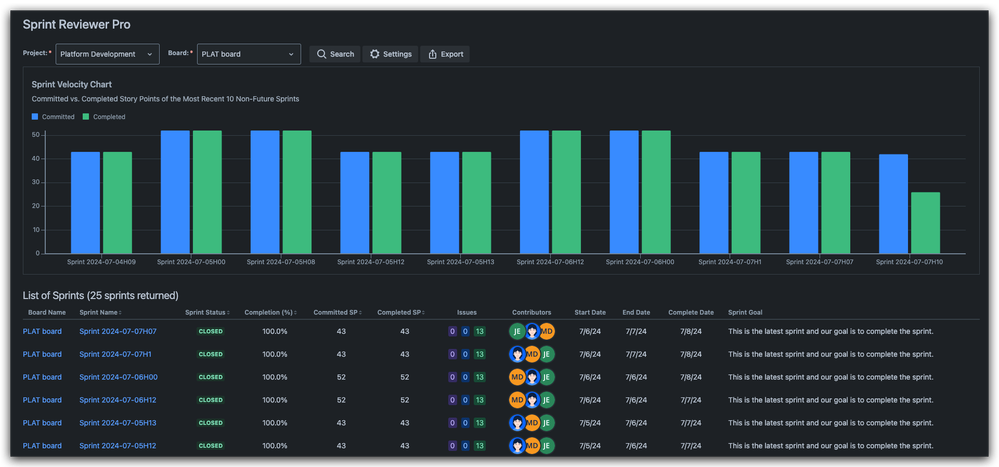Click the Sprint Goal column header

[x=745, y=313]
